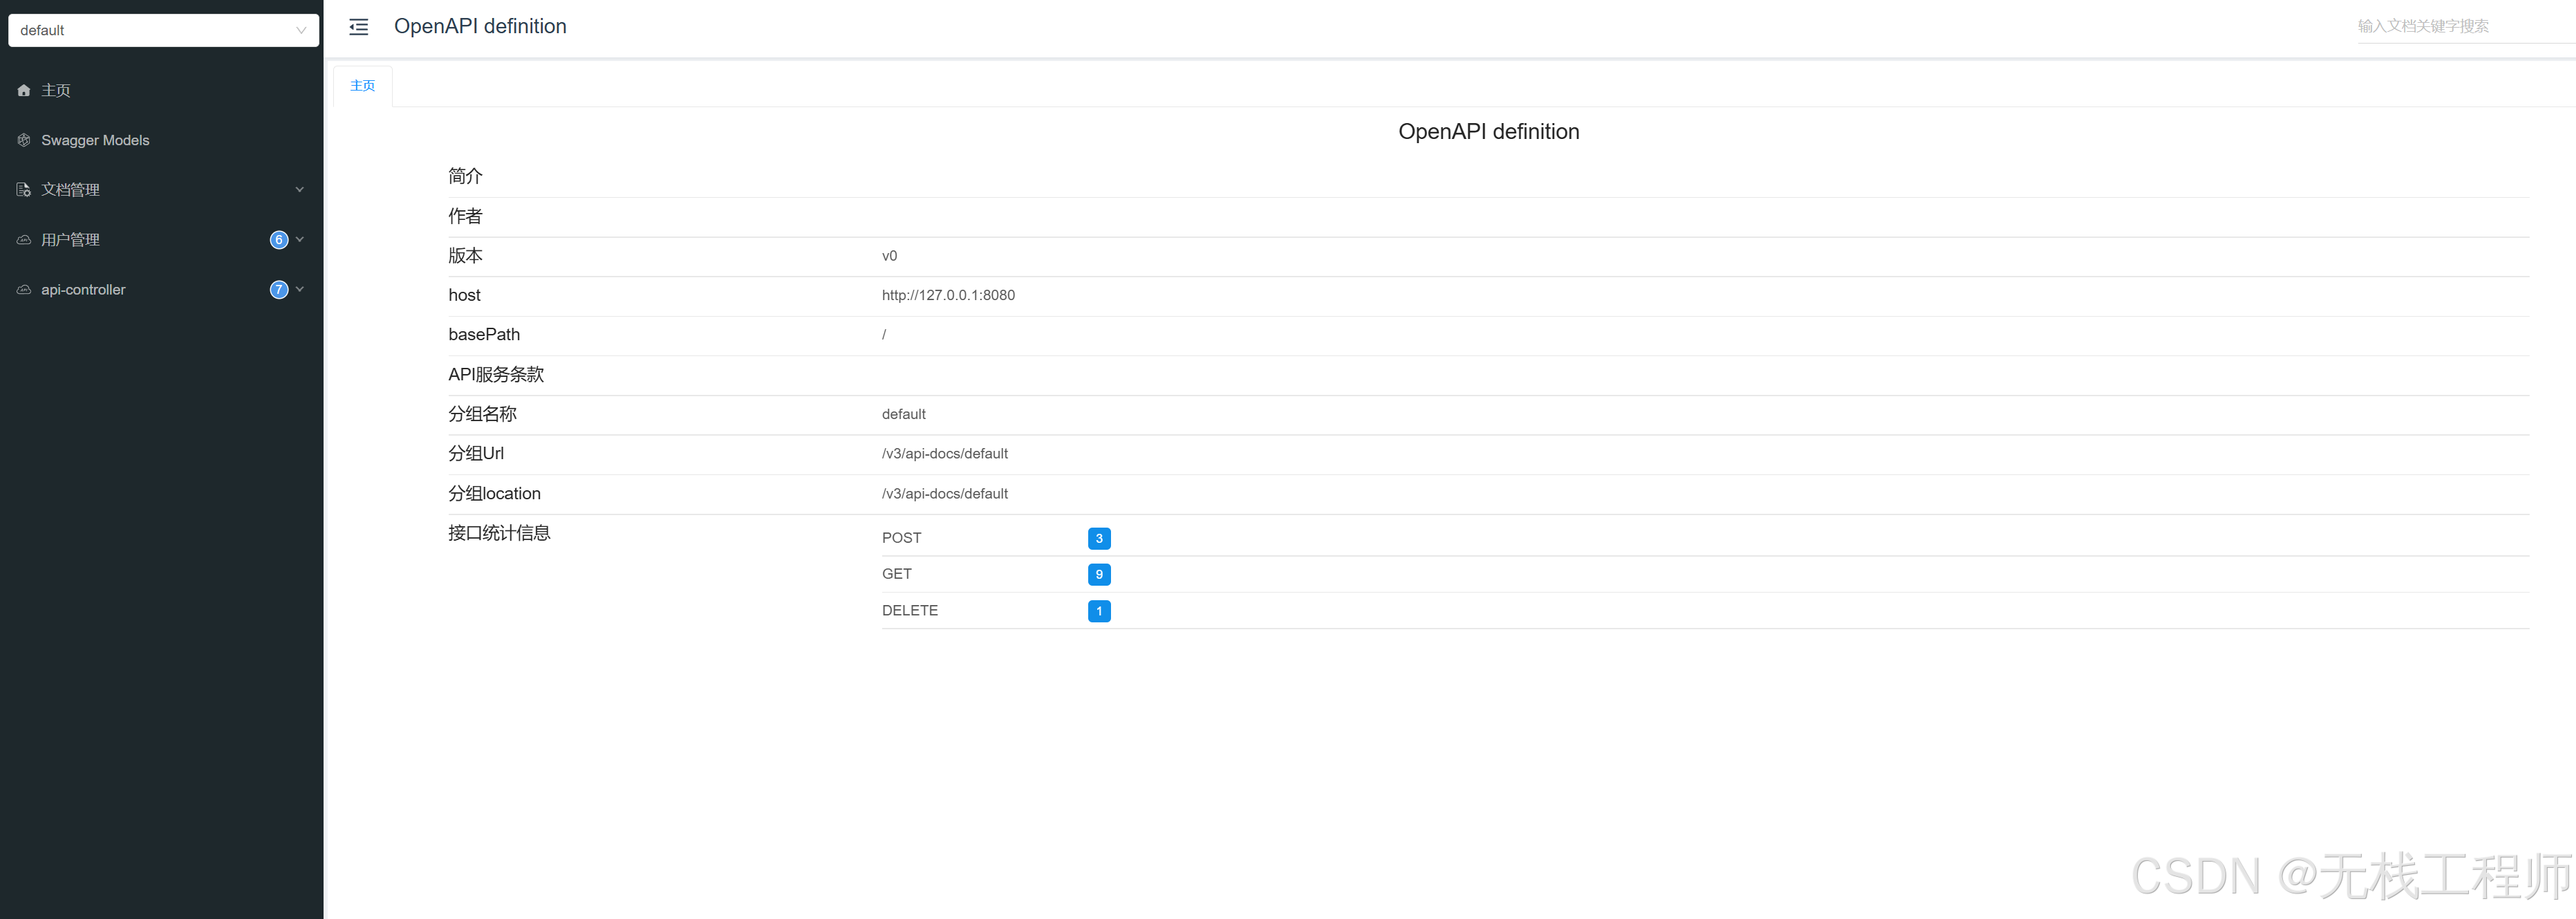Open Swagger Models via its gear icon
This screenshot has width=2576, height=919.
point(24,140)
